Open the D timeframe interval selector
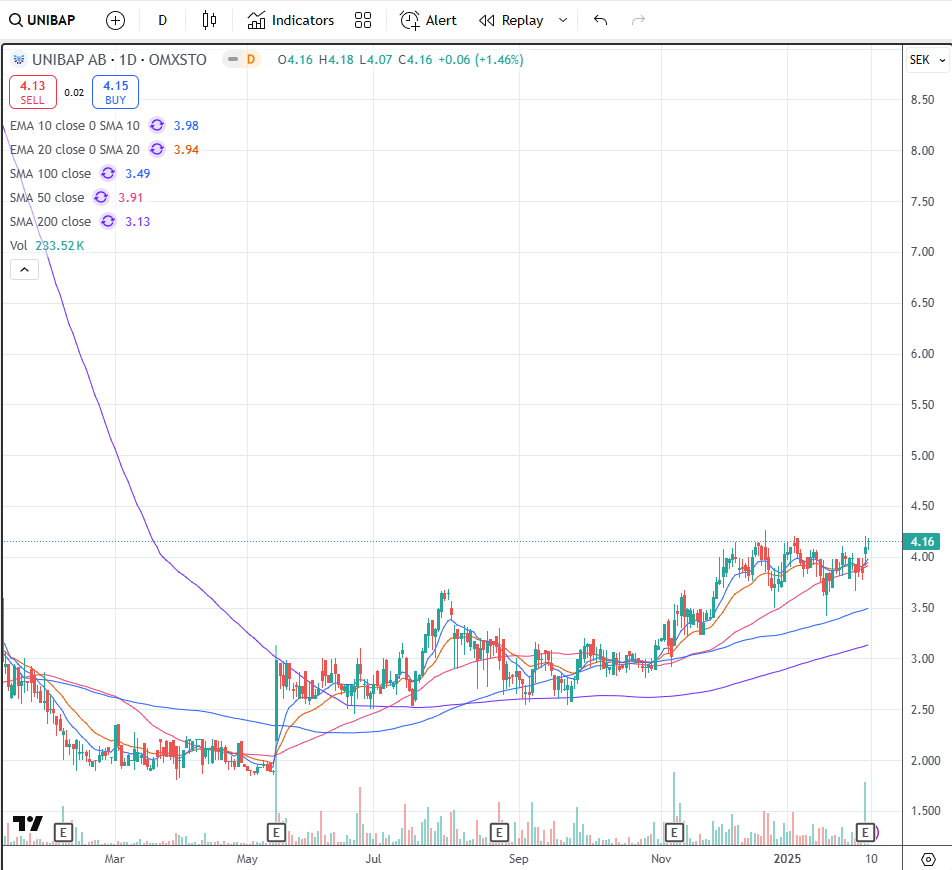This screenshot has width=952, height=870. coord(163,20)
